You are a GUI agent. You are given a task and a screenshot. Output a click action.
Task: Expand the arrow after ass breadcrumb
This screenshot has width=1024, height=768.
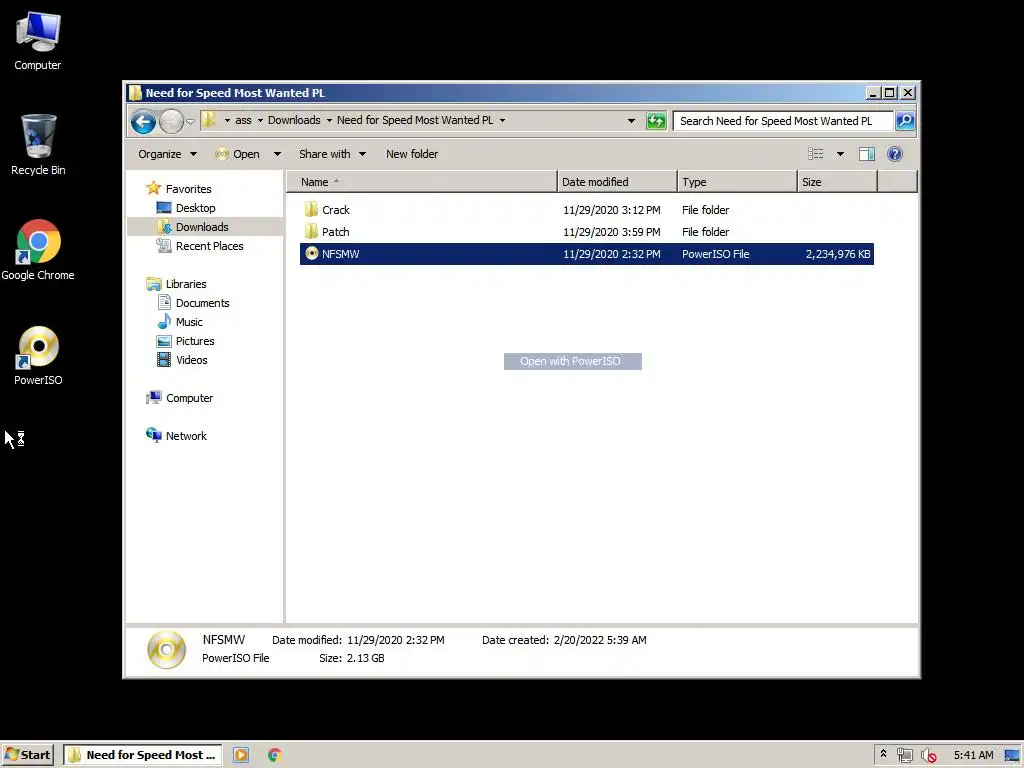[x=260, y=120]
